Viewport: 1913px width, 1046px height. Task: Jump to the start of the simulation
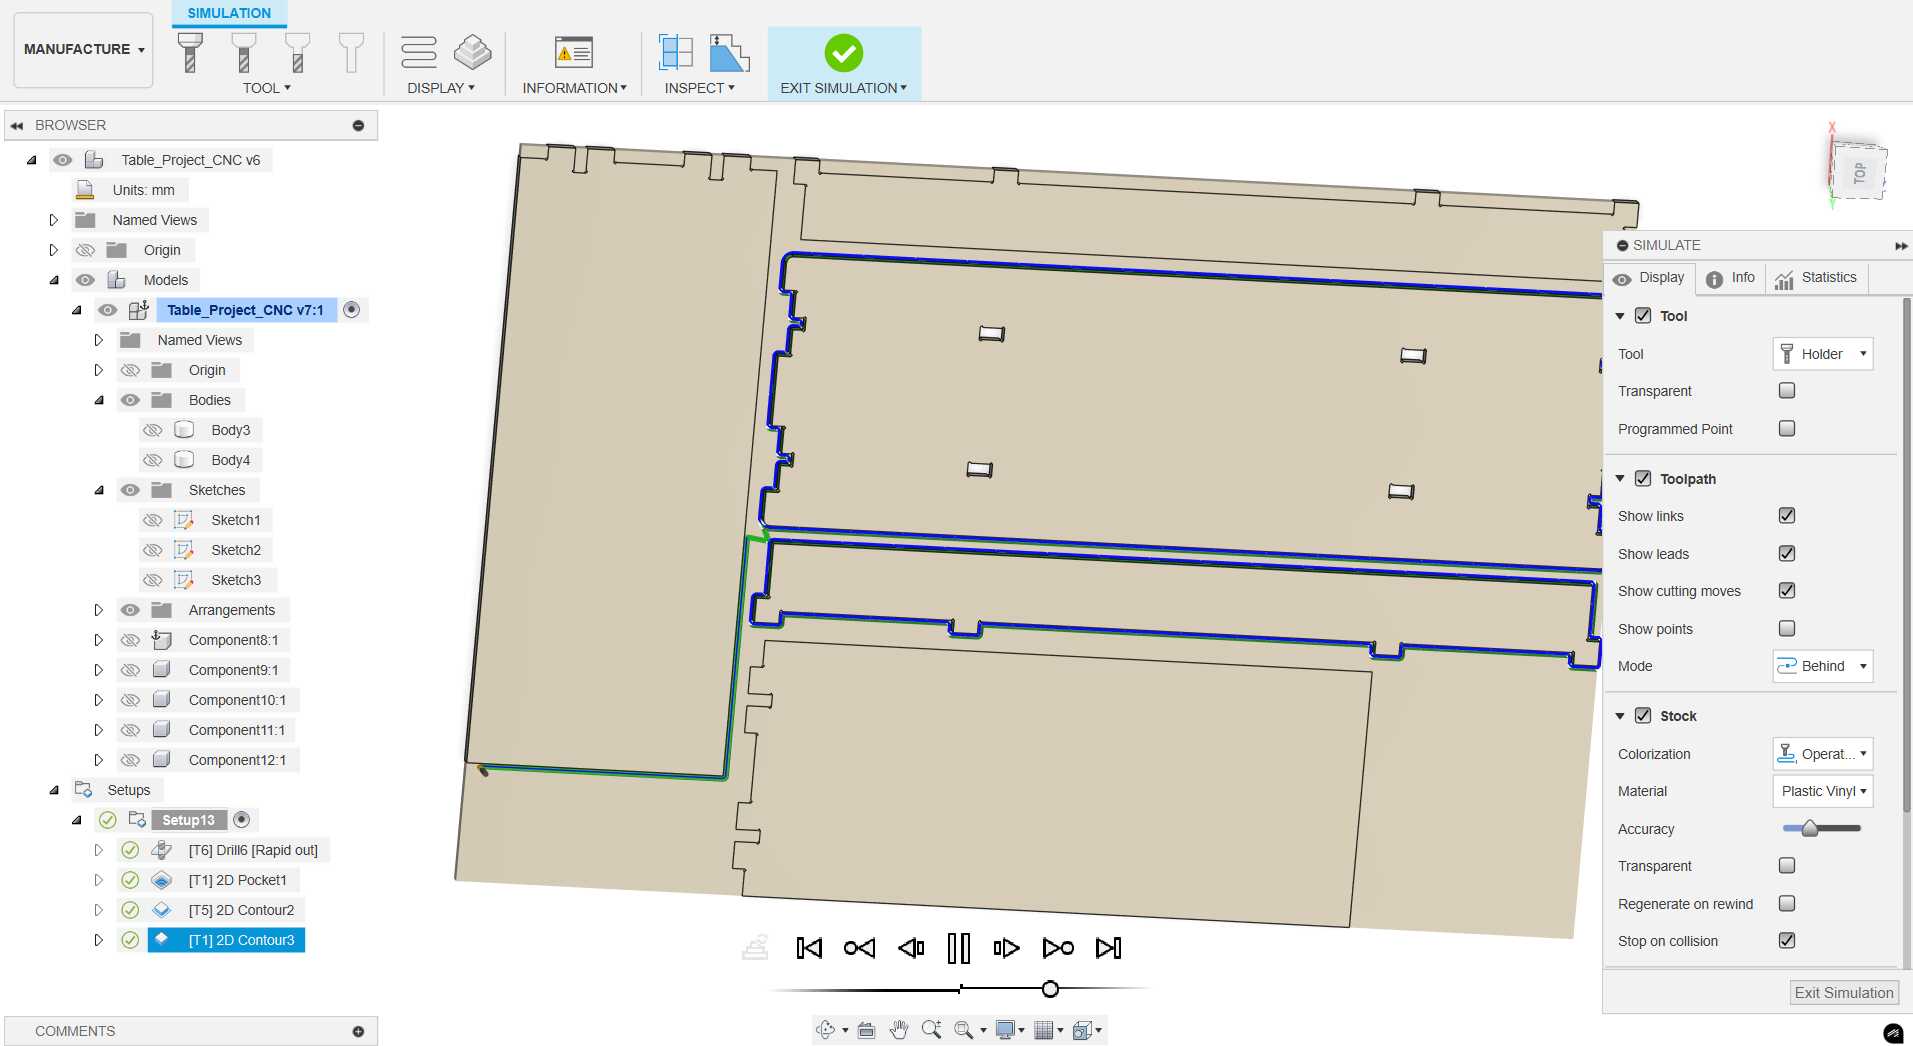(x=809, y=947)
